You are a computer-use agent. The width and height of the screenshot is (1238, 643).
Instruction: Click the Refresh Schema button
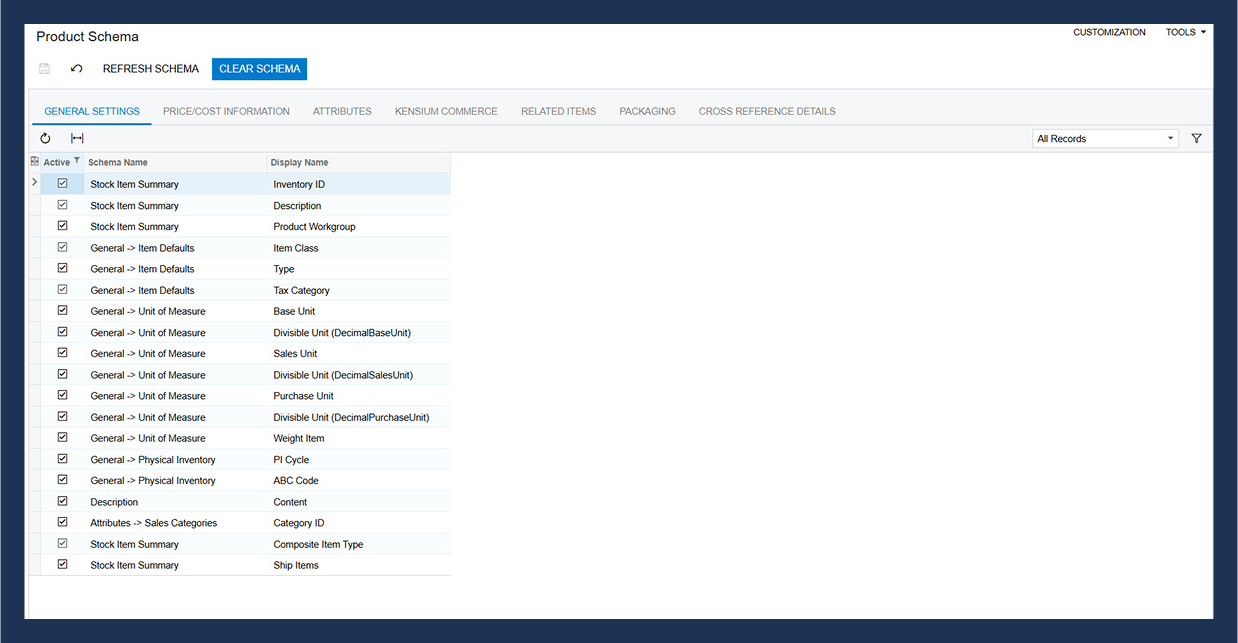pos(151,69)
